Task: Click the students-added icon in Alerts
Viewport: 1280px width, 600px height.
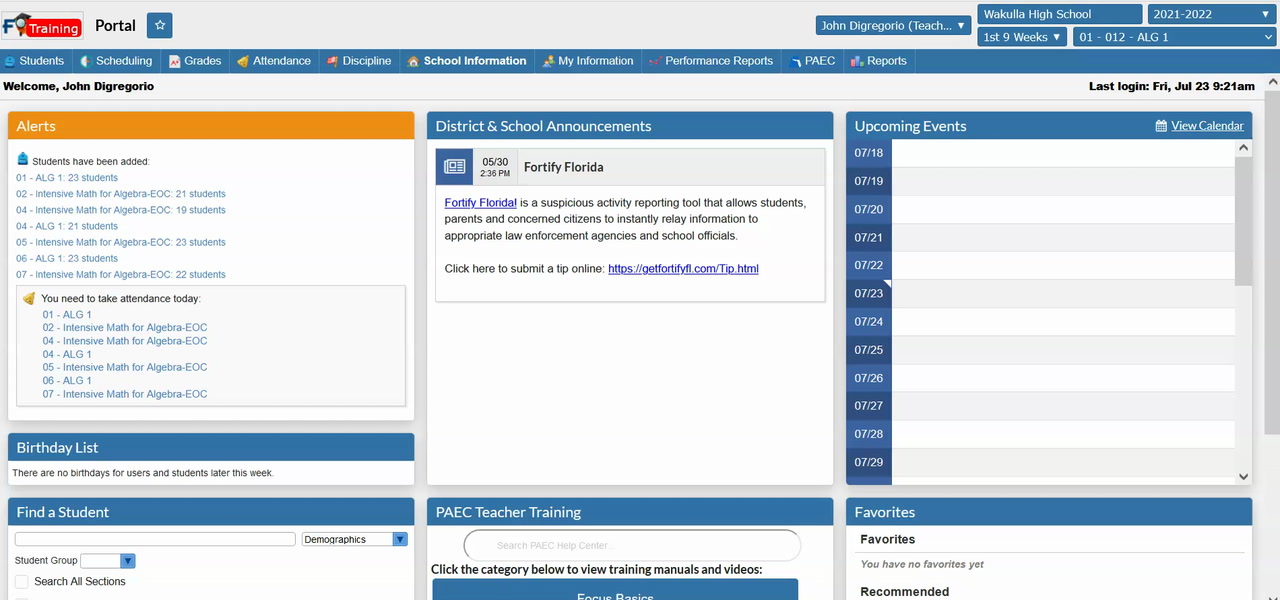Action: click(23, 160)
